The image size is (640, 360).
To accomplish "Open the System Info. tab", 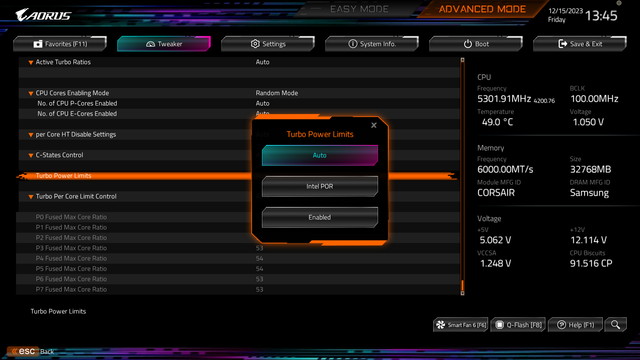I will [372, 44].
